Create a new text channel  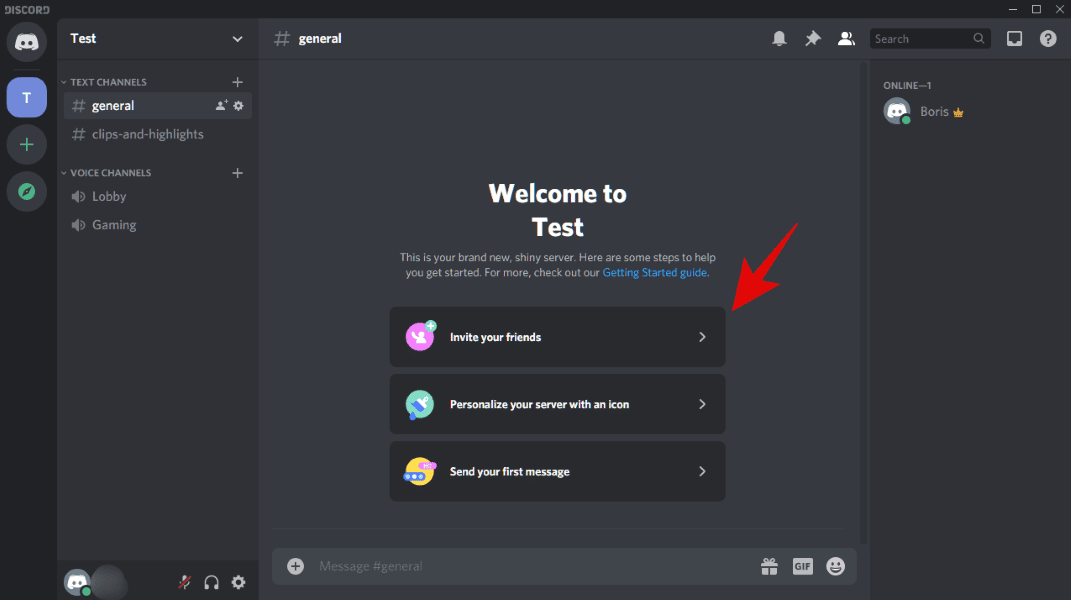click(x=237, y=82)
